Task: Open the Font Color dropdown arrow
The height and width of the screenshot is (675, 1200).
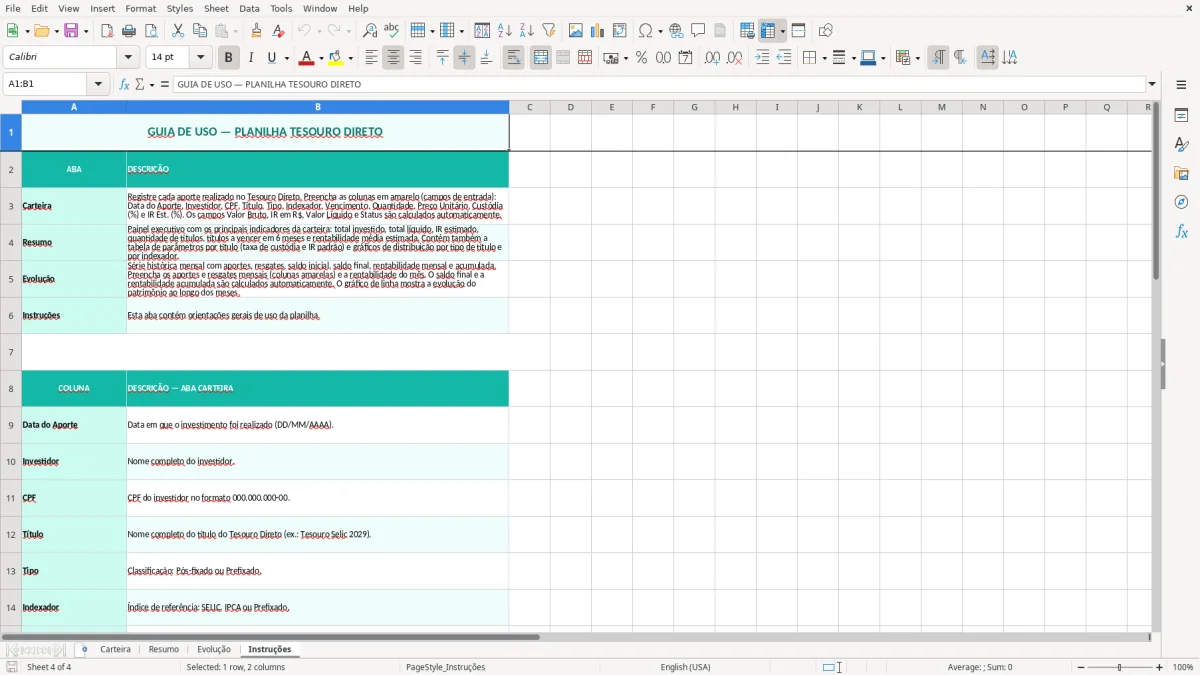Action: (x=321, y=58)
